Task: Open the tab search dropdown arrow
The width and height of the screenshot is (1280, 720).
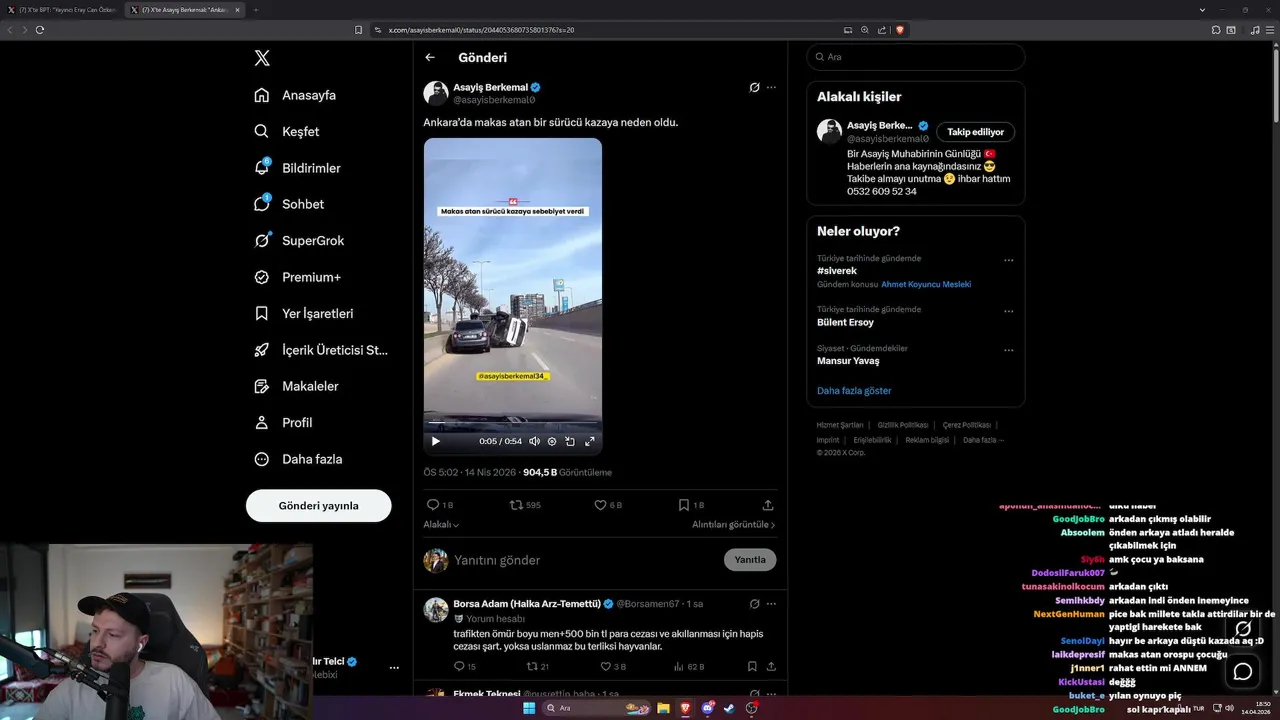Action: pos(1202,10)
